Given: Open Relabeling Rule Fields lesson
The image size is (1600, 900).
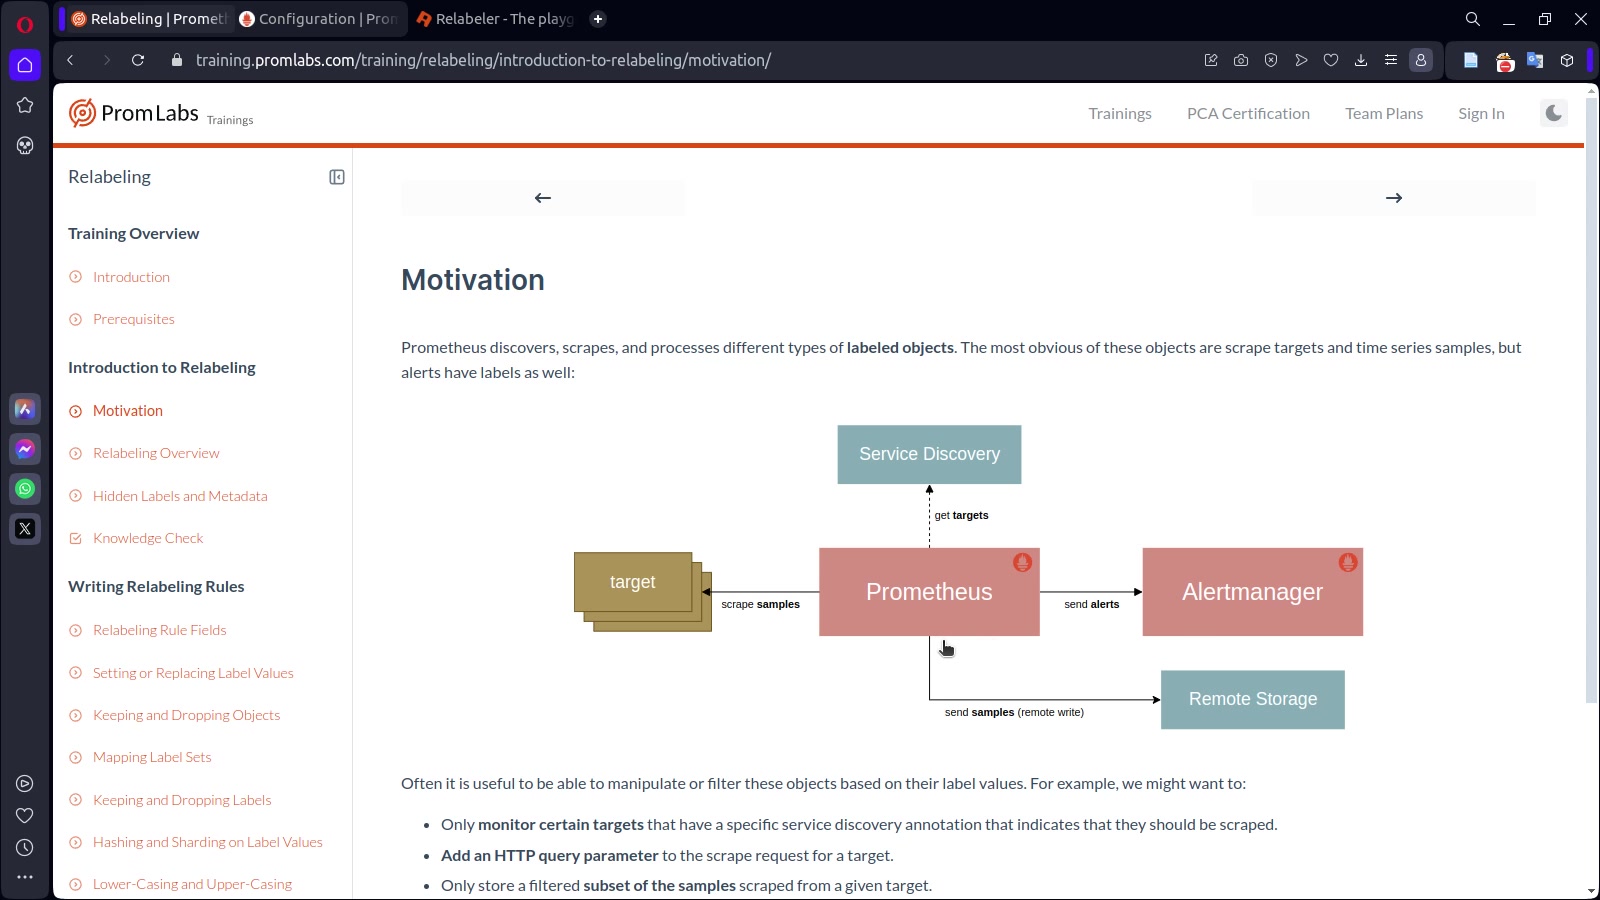Looking at the screenshot, I should [x=160, y=630].
